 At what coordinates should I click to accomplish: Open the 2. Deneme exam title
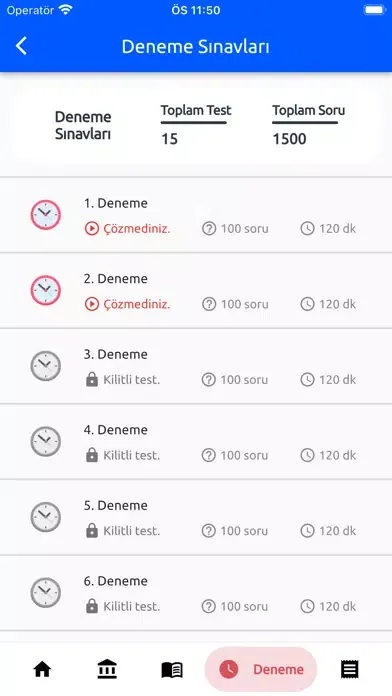115,279
